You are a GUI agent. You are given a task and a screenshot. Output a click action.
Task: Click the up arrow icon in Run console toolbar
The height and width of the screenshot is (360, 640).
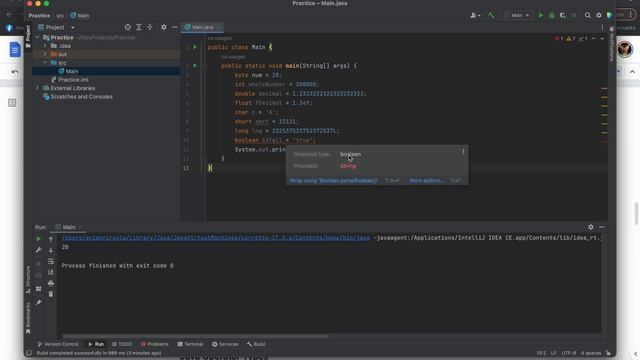tap(51, 239)
